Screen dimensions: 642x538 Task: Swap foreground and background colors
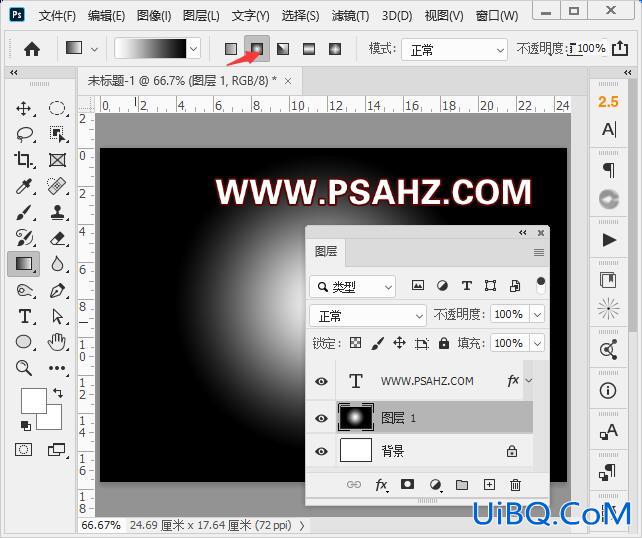58,393
